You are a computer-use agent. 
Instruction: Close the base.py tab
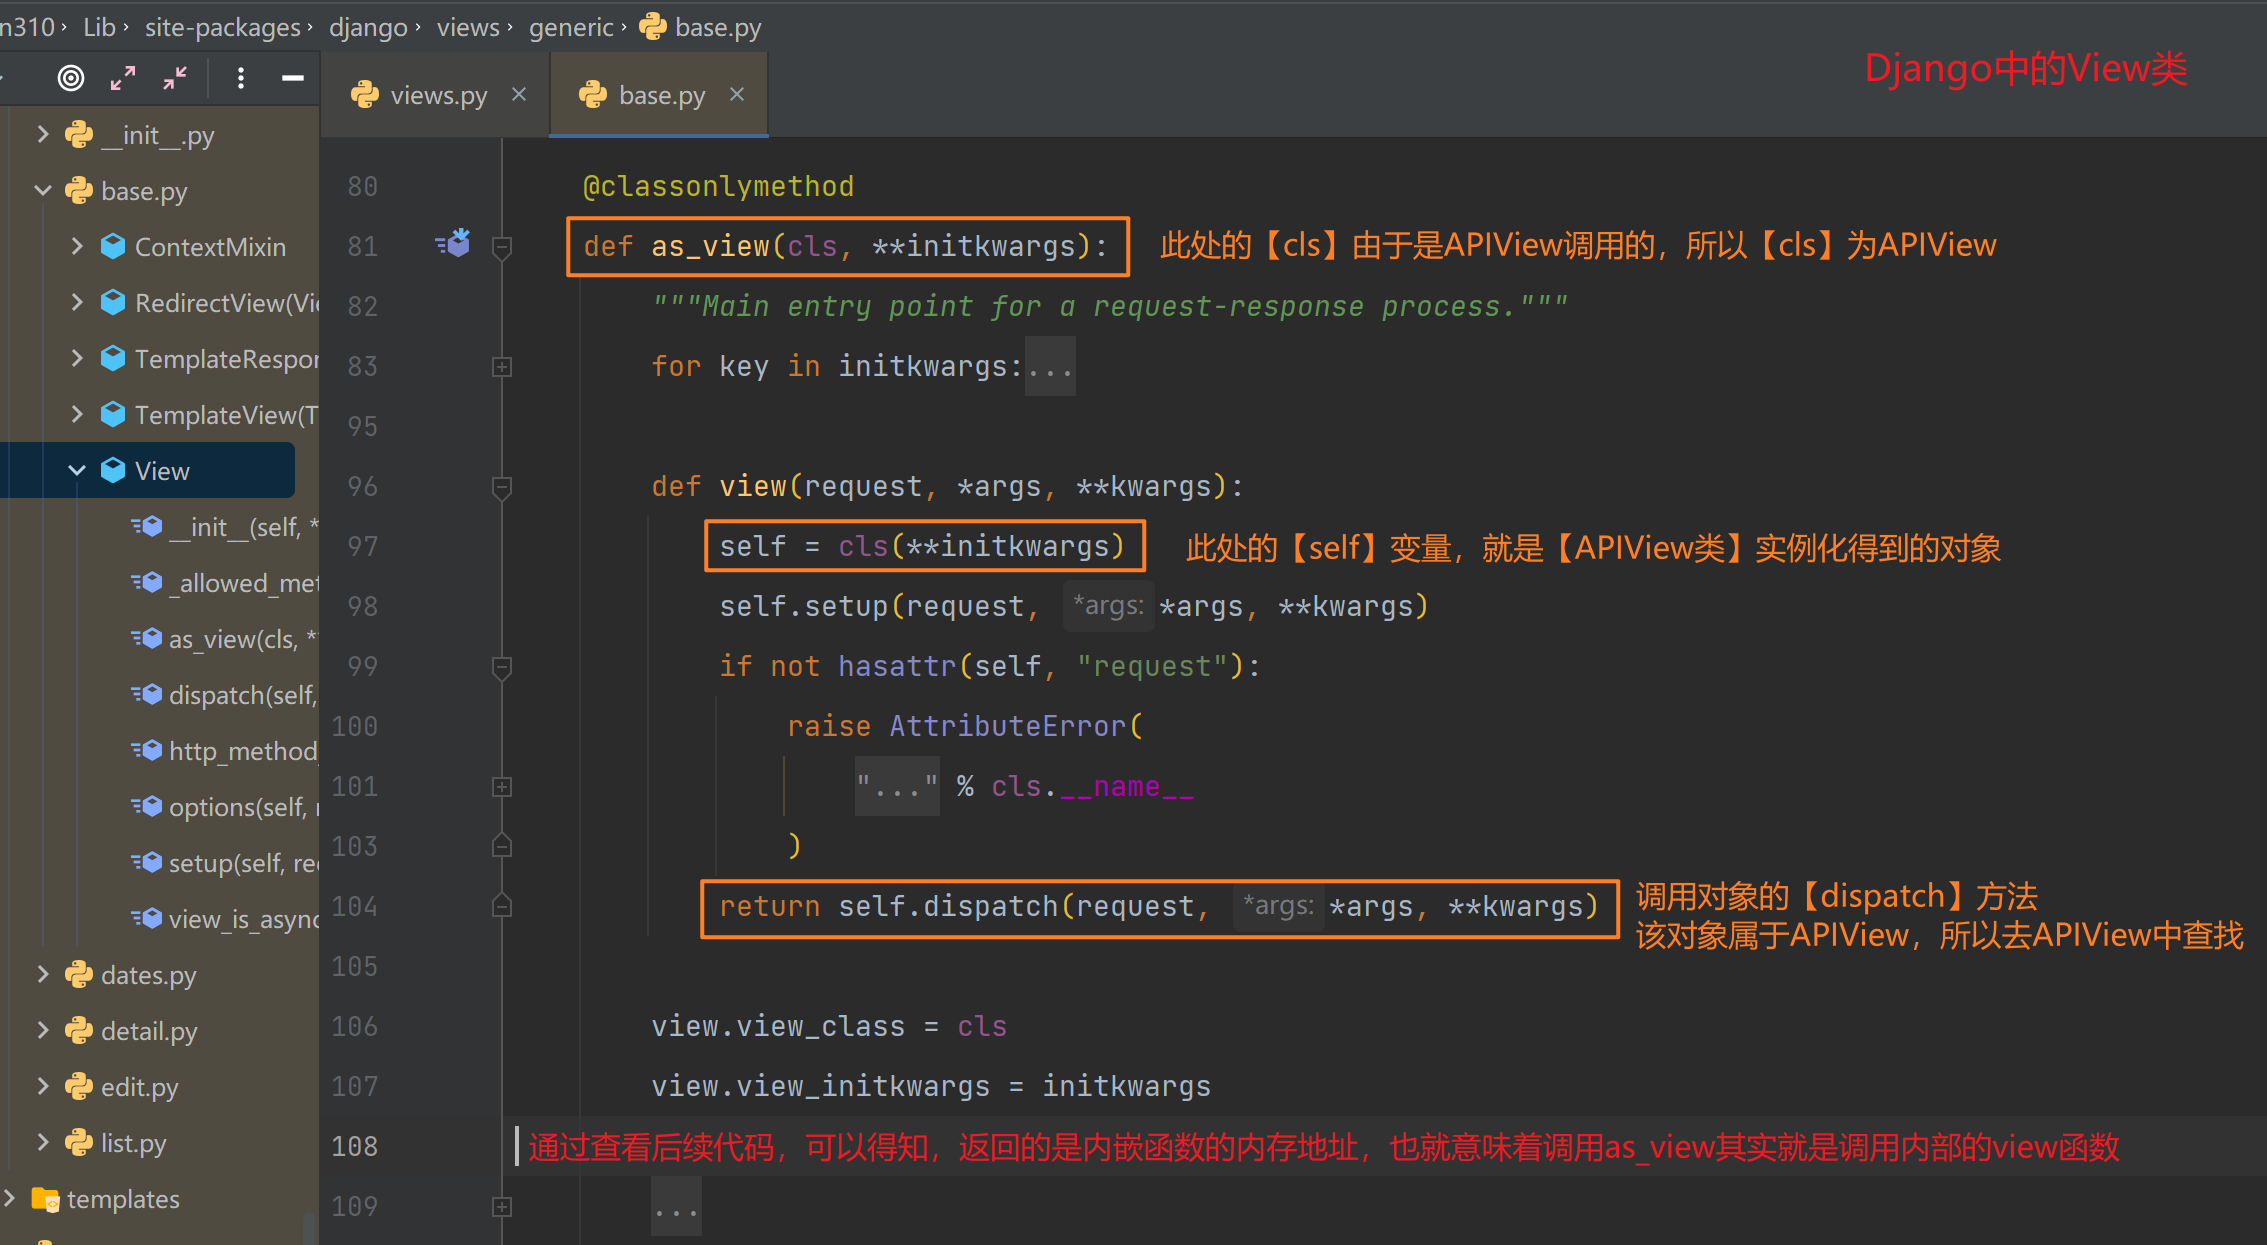[x=737, y=94]
